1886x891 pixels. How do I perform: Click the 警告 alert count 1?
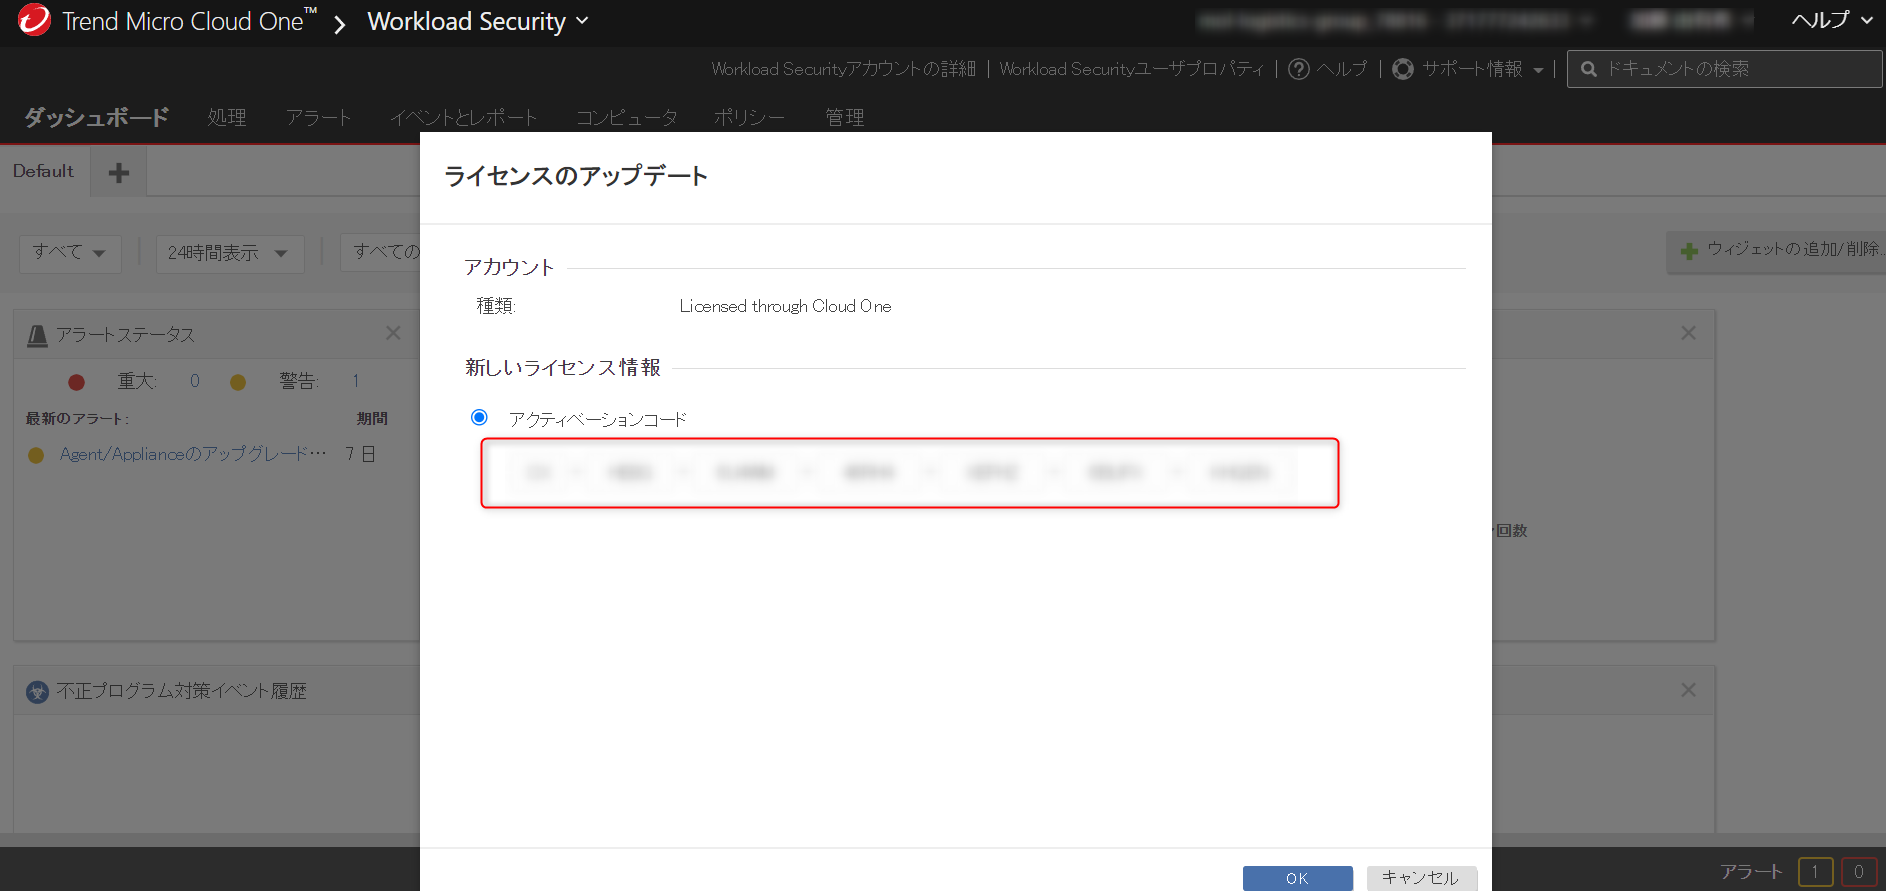(x=355, y=381)
